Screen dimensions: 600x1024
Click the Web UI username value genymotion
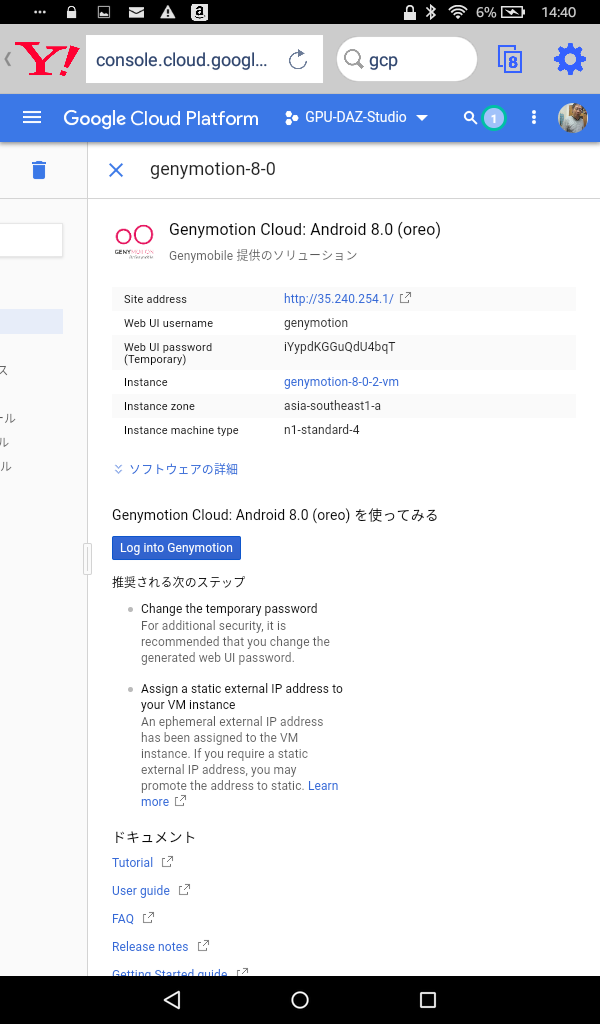pos(316,323)
